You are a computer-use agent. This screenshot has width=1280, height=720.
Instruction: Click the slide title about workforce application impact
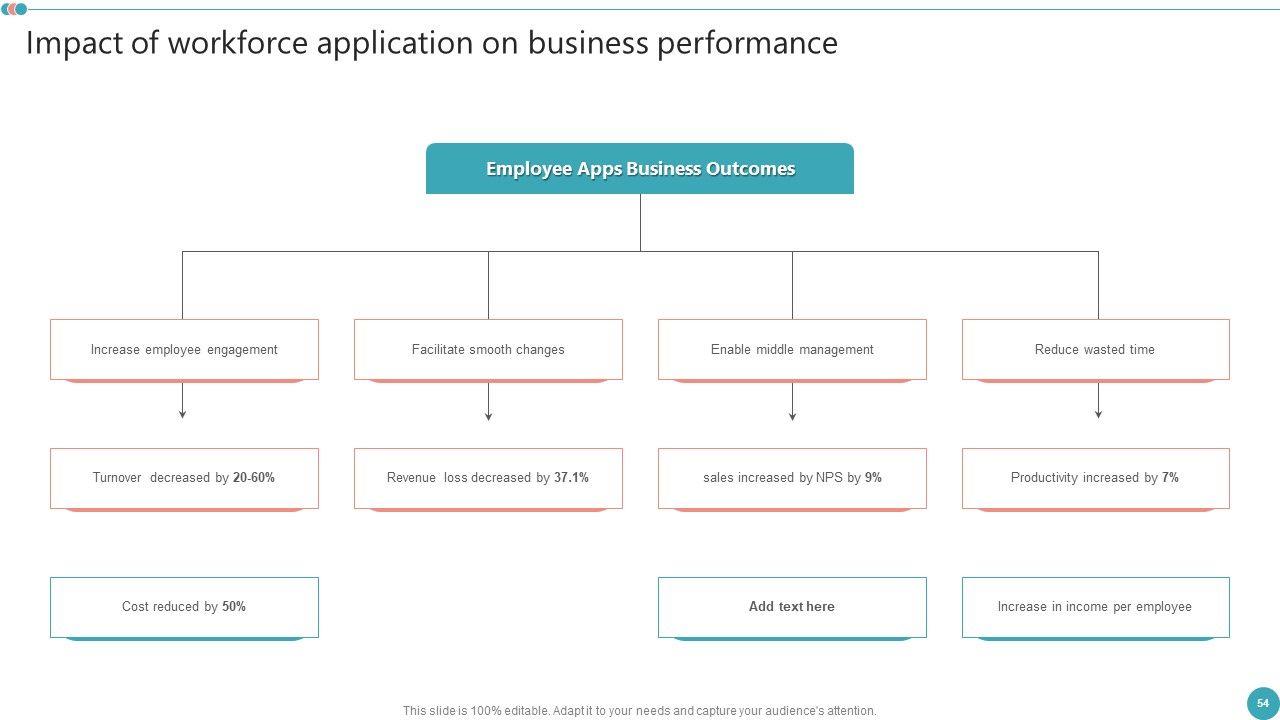[x=432, y=43]
